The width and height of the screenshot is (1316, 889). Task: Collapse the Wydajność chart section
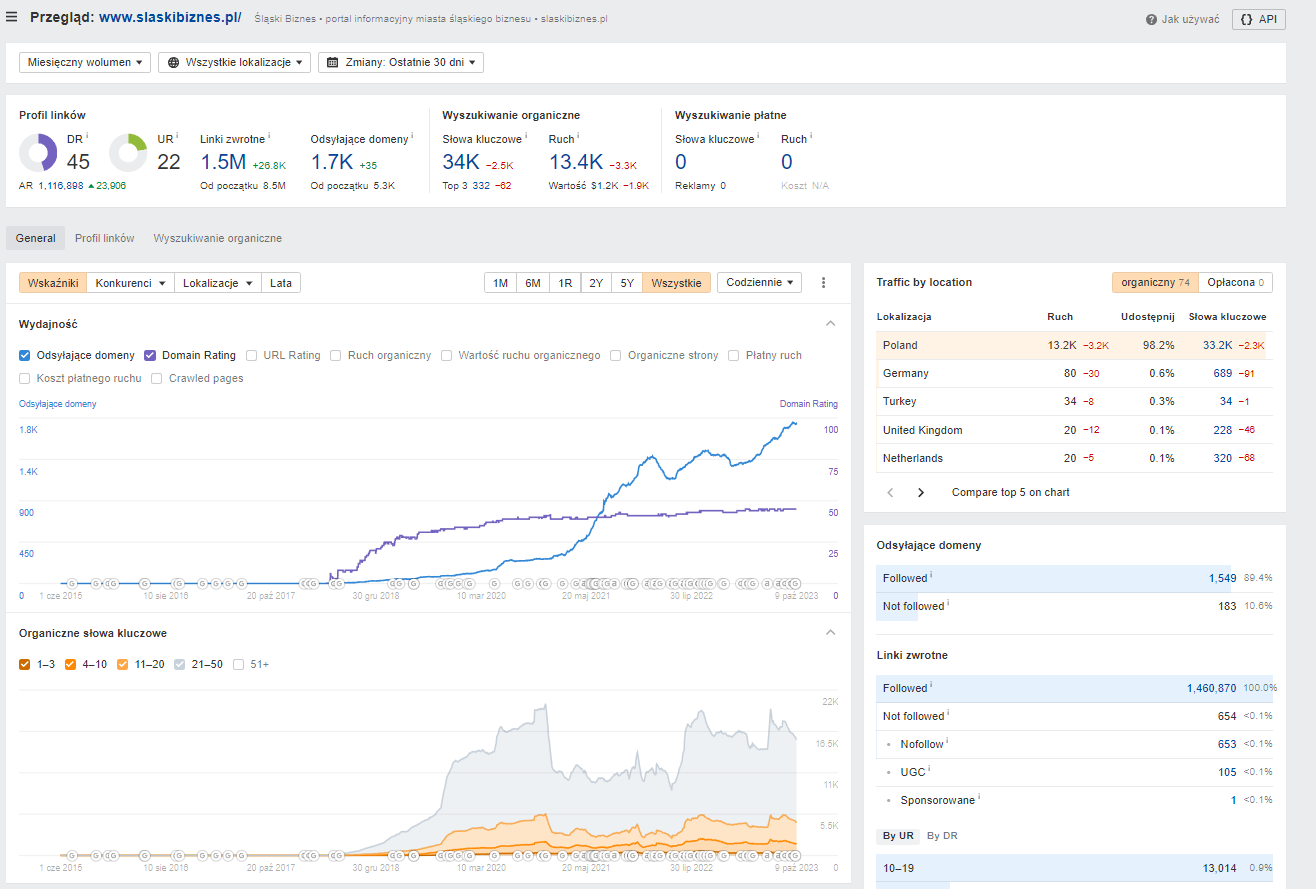click(830, 324)
